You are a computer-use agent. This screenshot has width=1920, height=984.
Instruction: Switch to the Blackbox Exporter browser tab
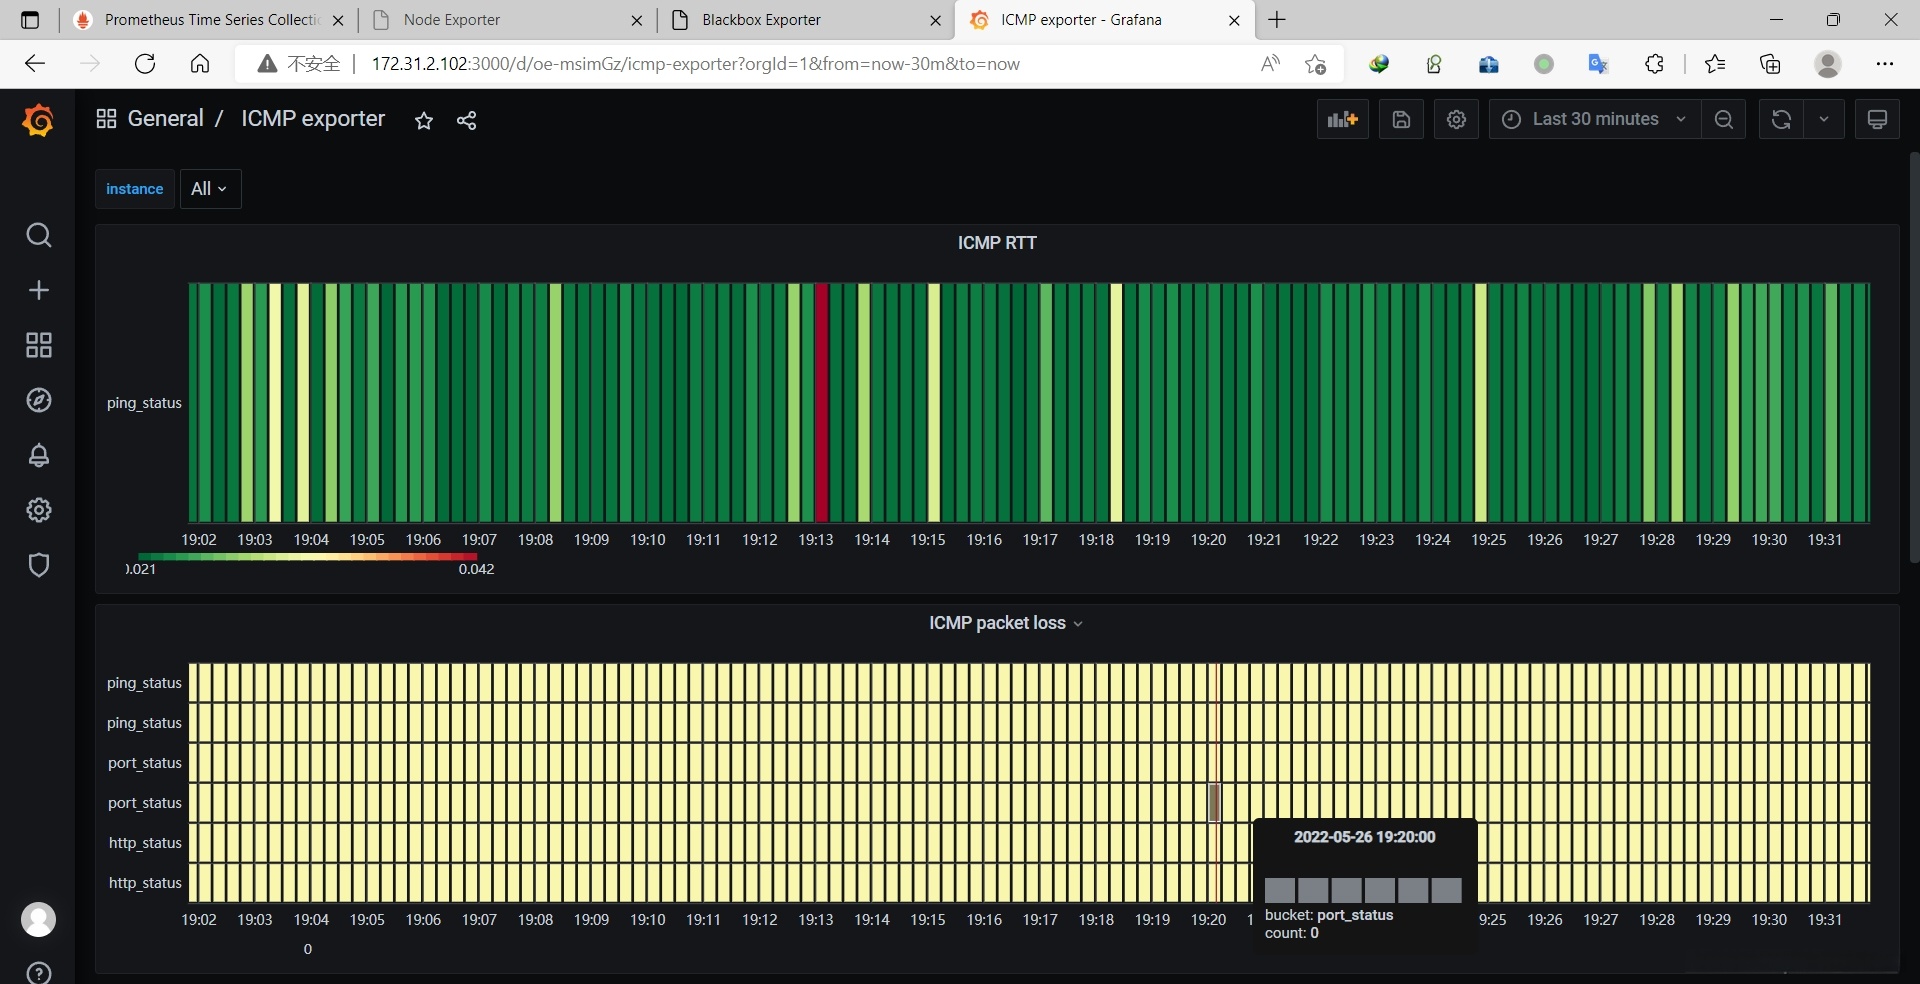click(x=761, y=20)
